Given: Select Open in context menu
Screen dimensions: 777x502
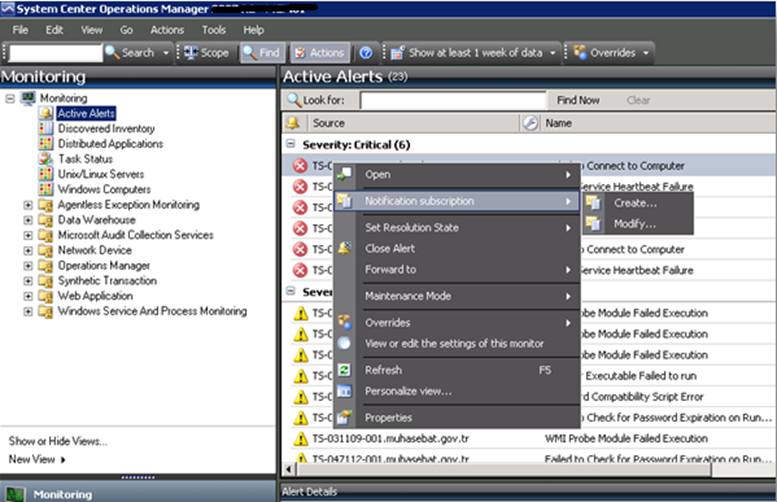Looking at the screenshot, I should tap(456, 174).
